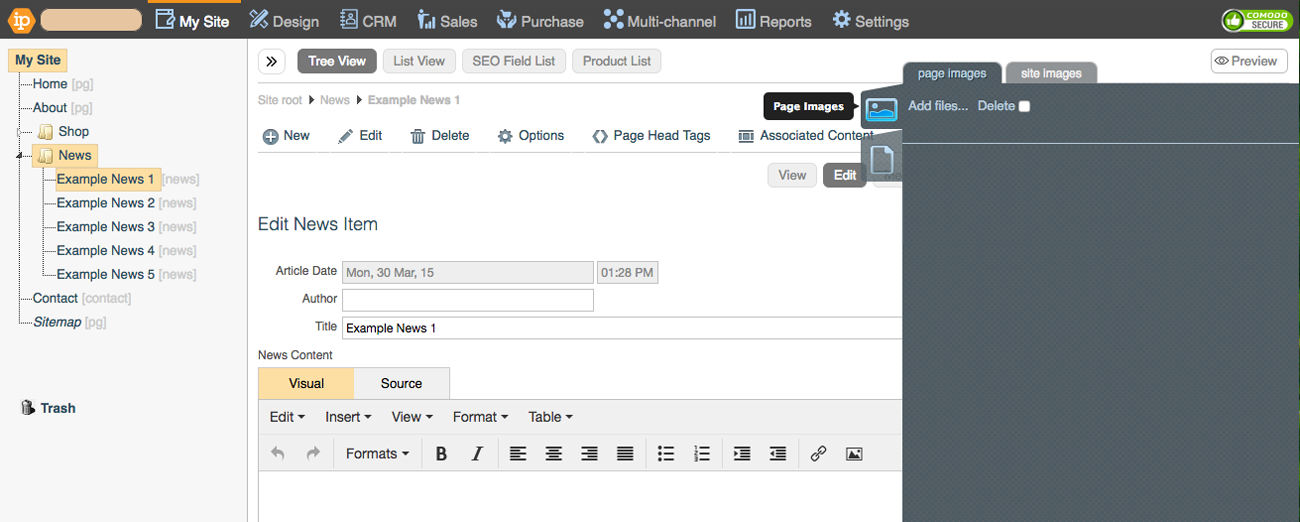Click the numbered list icon
Screen dimensions: 1300x522
click(702, 454)
